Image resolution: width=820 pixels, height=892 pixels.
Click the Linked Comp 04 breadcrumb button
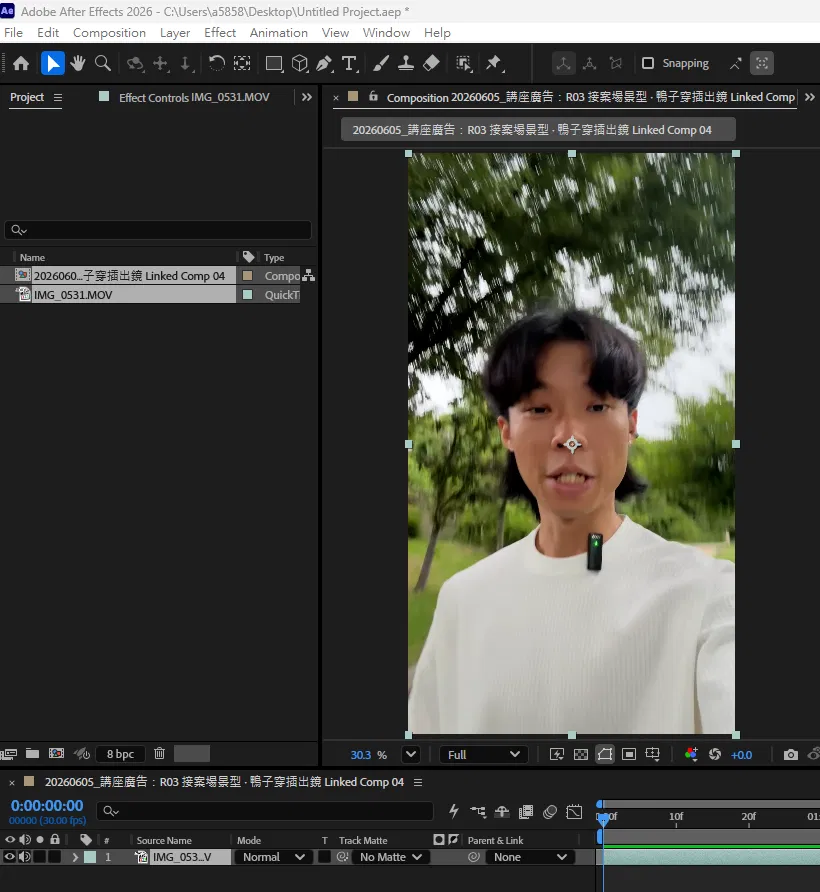pos(538,130)
